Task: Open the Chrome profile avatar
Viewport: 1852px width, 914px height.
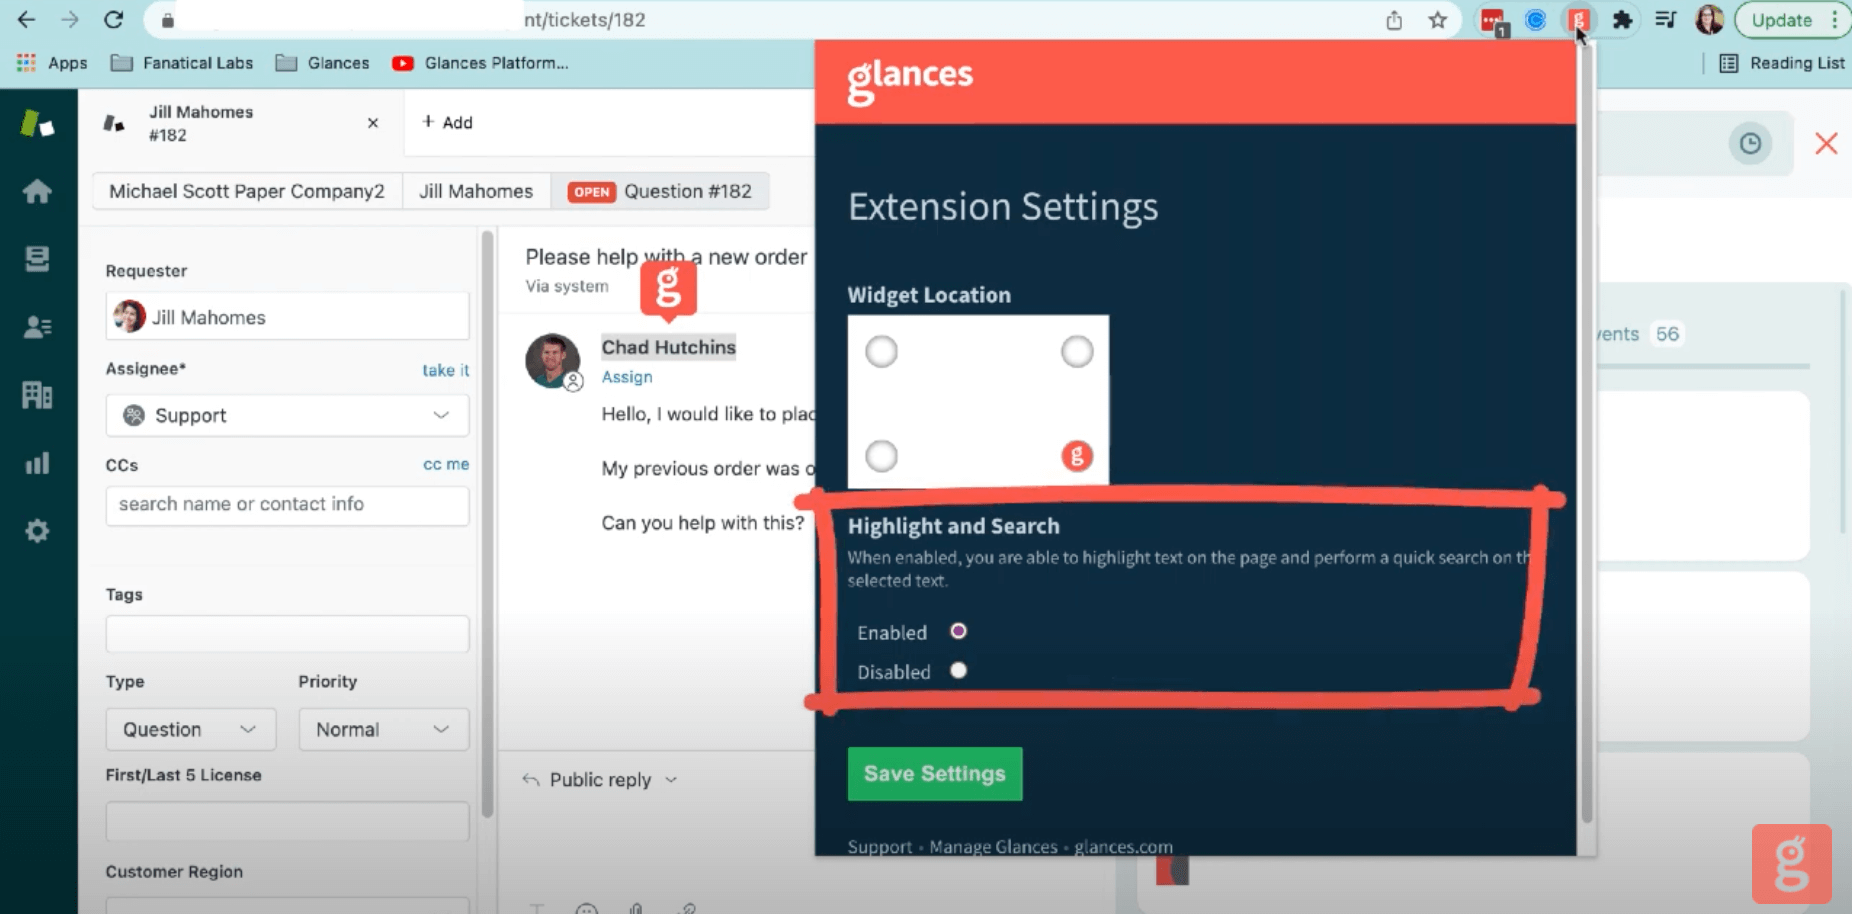Action: pyautogui.click(x=1709, y=20)
